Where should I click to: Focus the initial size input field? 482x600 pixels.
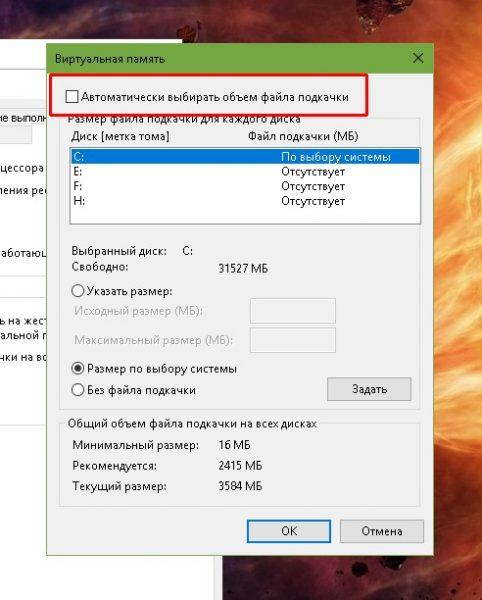293,311
